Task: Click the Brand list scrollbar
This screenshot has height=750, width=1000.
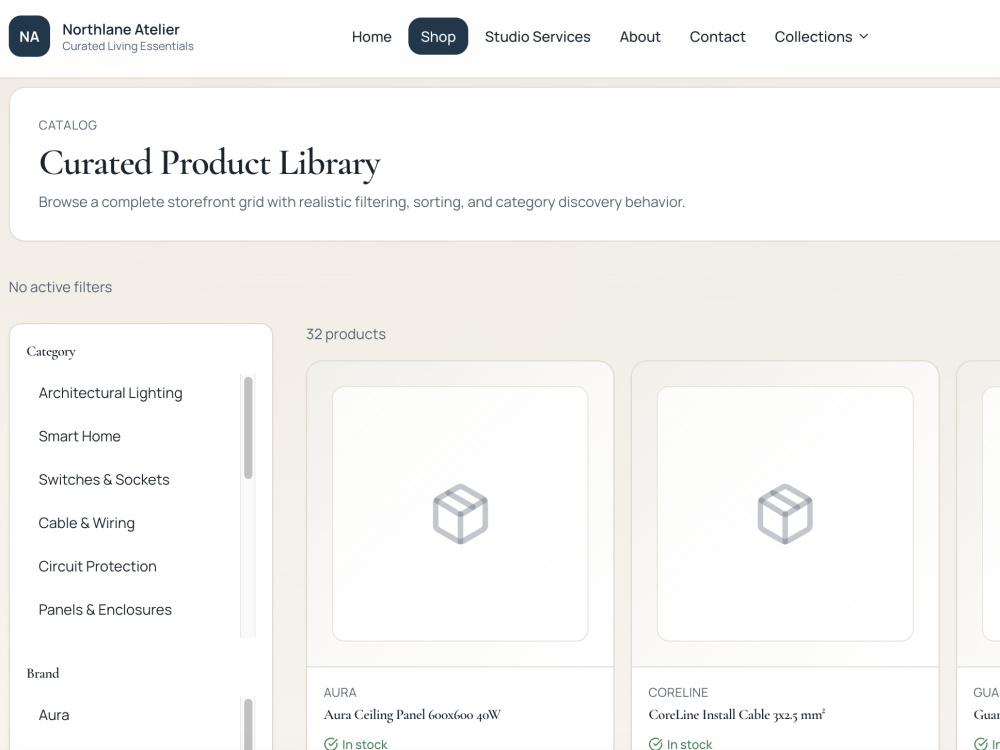Action: tap(248, 724)
